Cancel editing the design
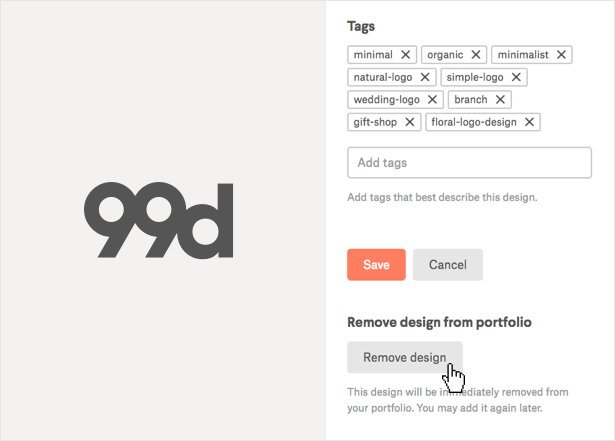The width and height of the screenshot is (615, 441). (448, 265)
